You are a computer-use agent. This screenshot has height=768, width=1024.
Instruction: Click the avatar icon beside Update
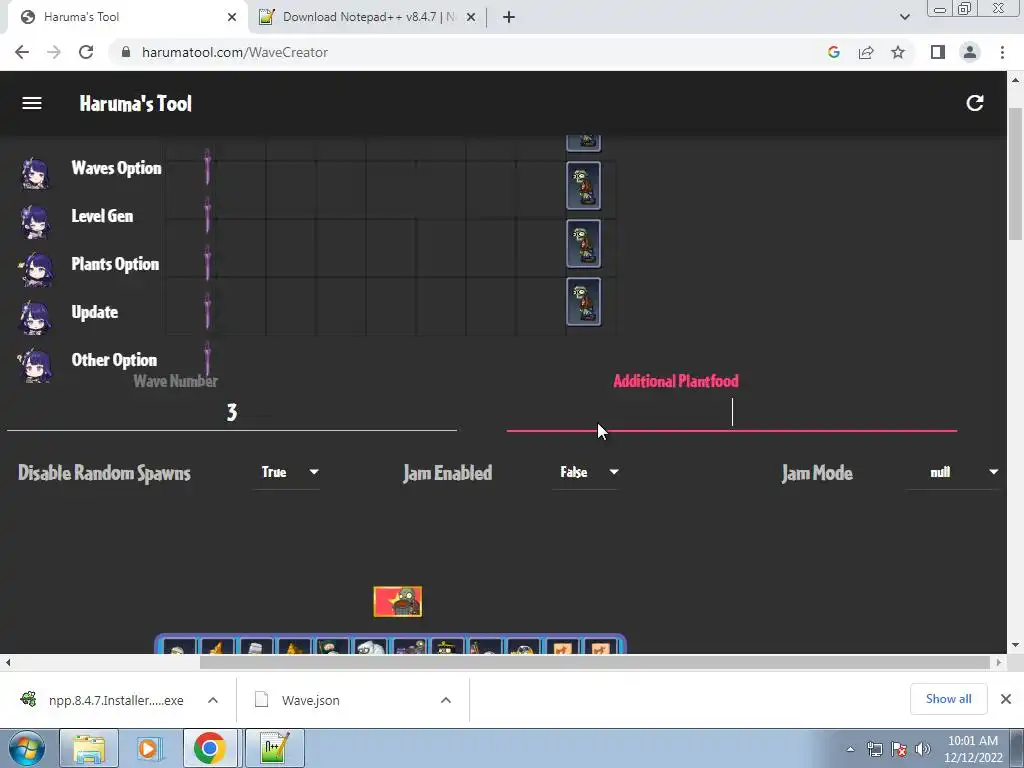tap(35, 317)
